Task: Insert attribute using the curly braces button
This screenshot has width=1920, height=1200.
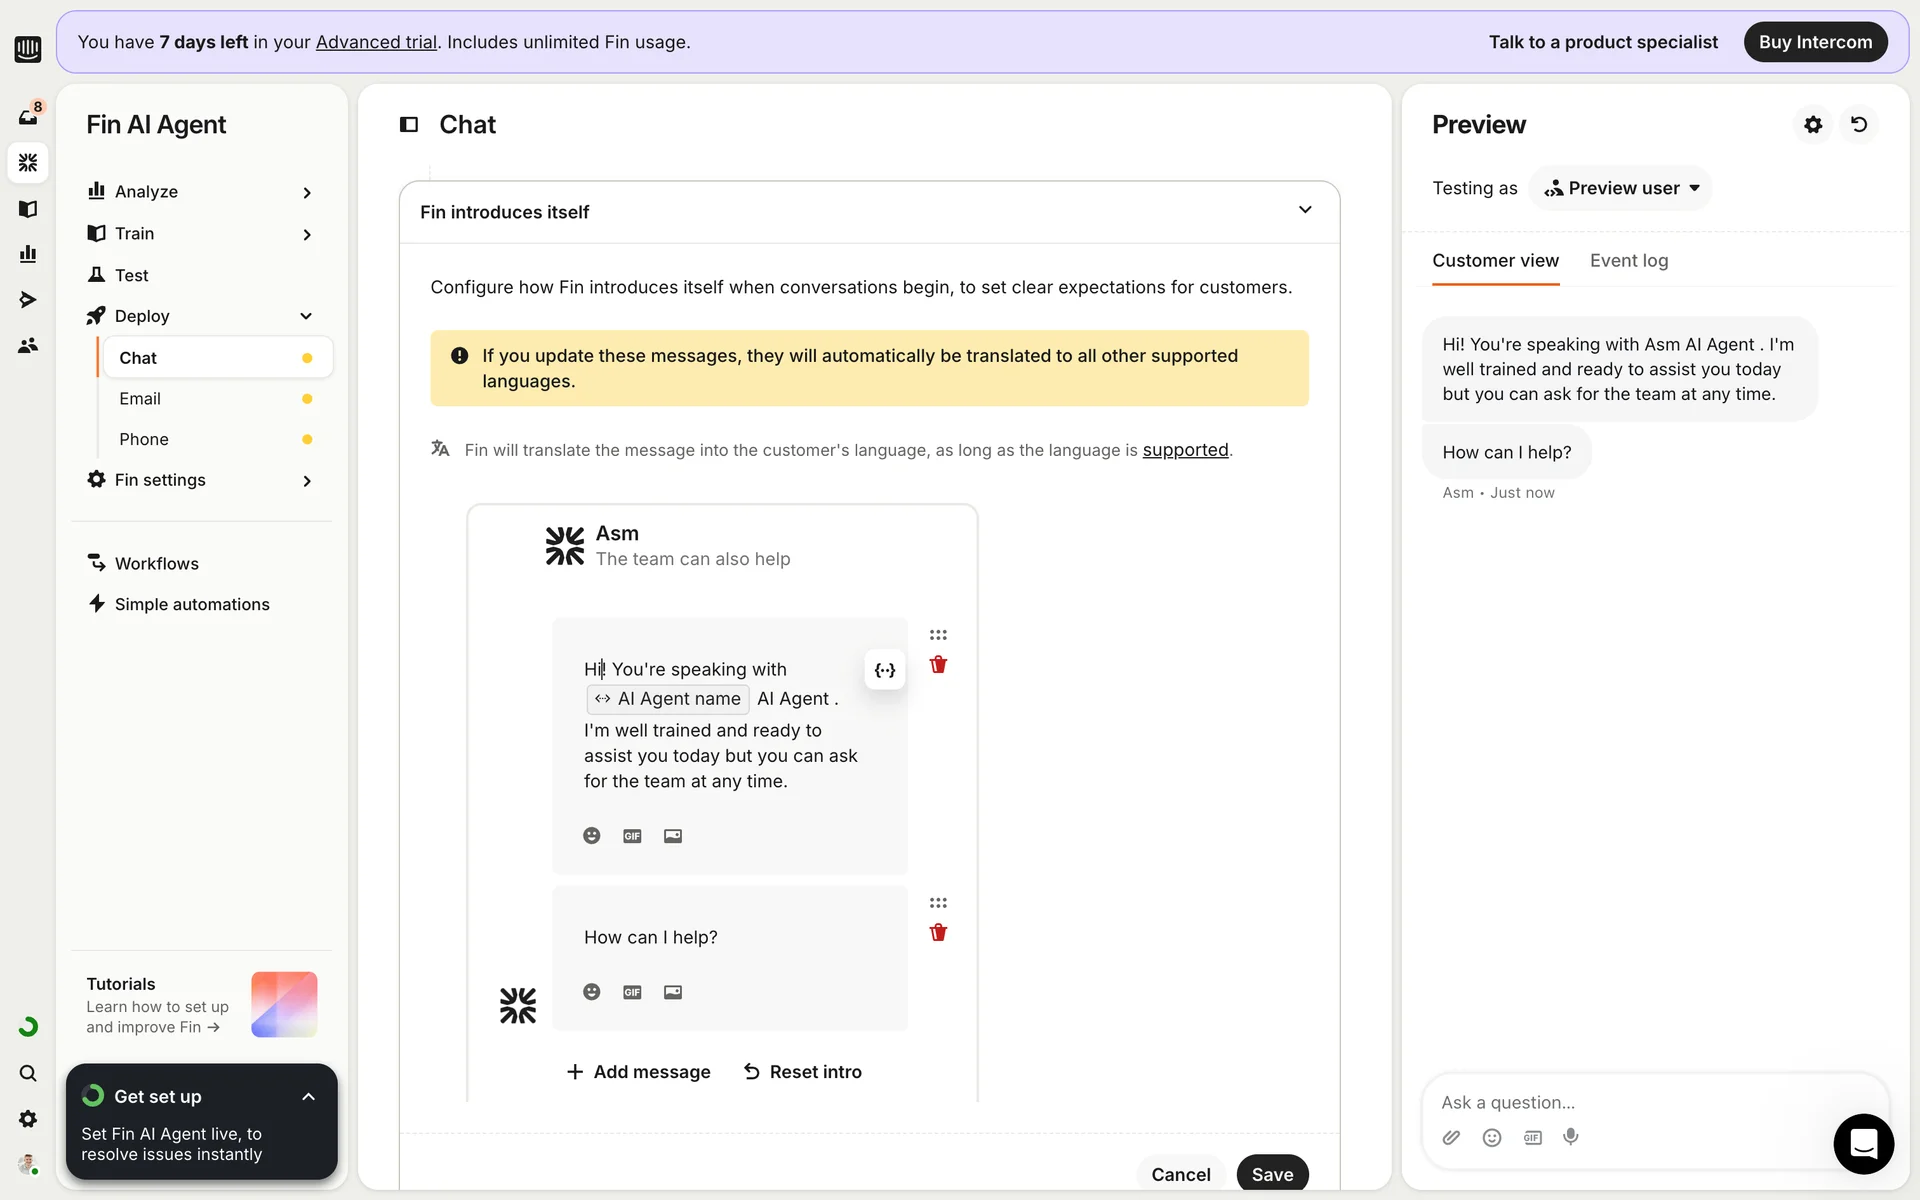Action: pos(885,670)
